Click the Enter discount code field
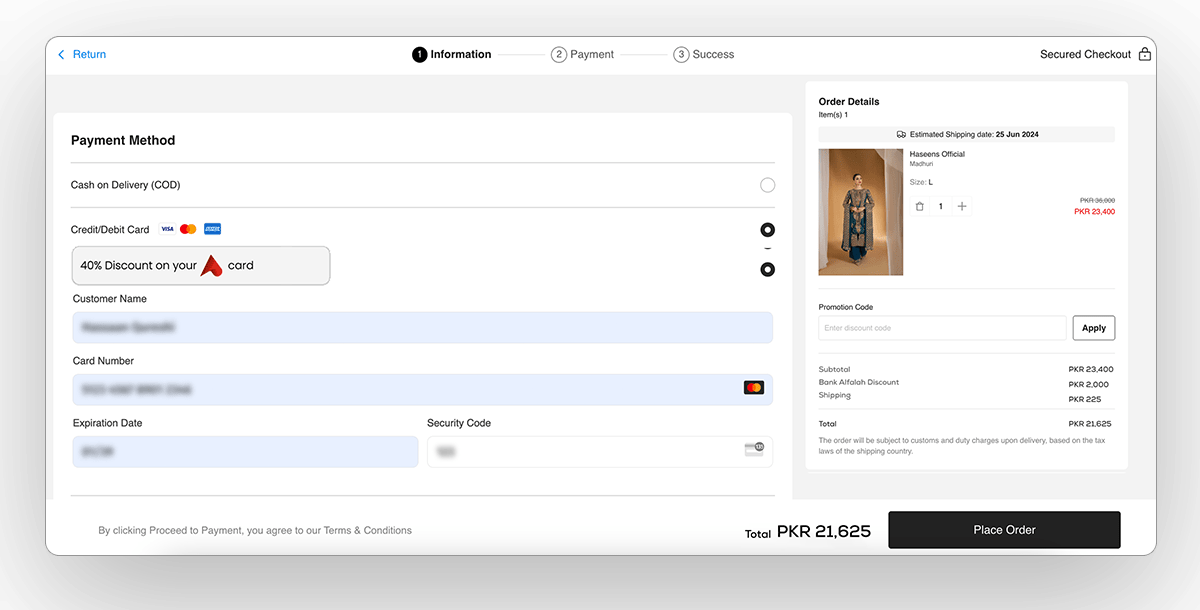 point(940,327)
